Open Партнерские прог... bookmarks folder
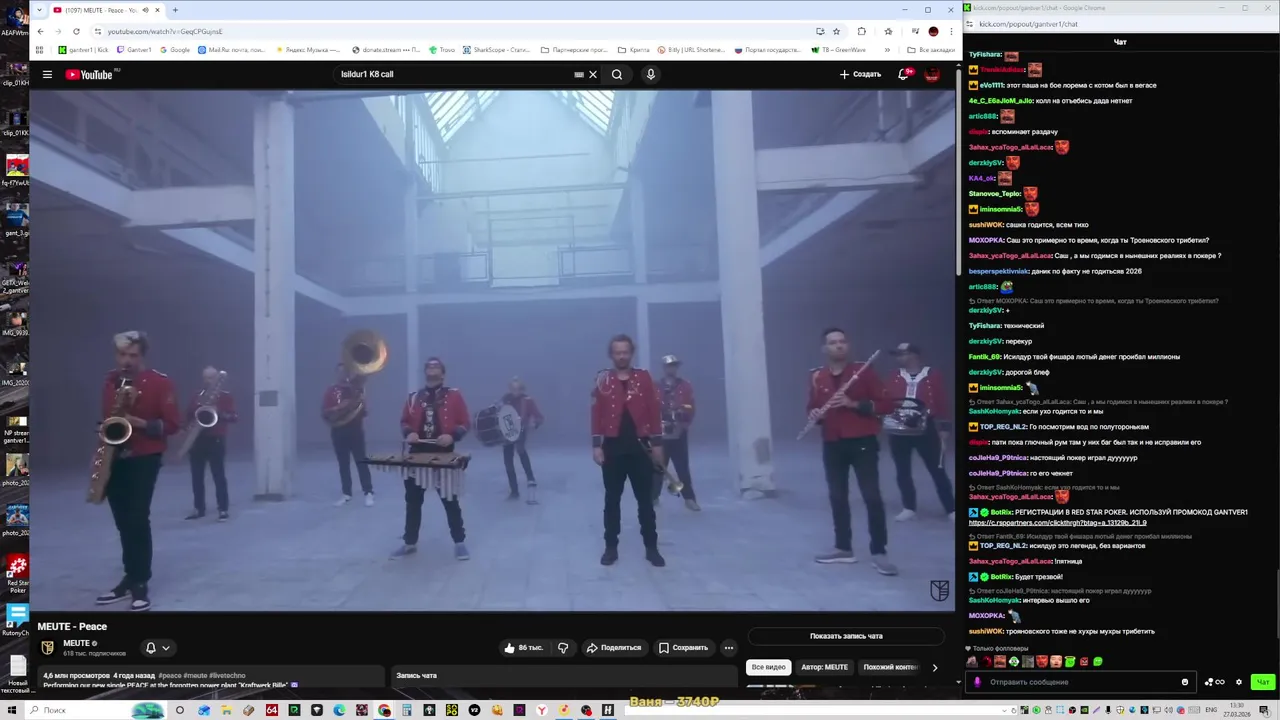Screen dimensions: 1280x720 point(574,49)
